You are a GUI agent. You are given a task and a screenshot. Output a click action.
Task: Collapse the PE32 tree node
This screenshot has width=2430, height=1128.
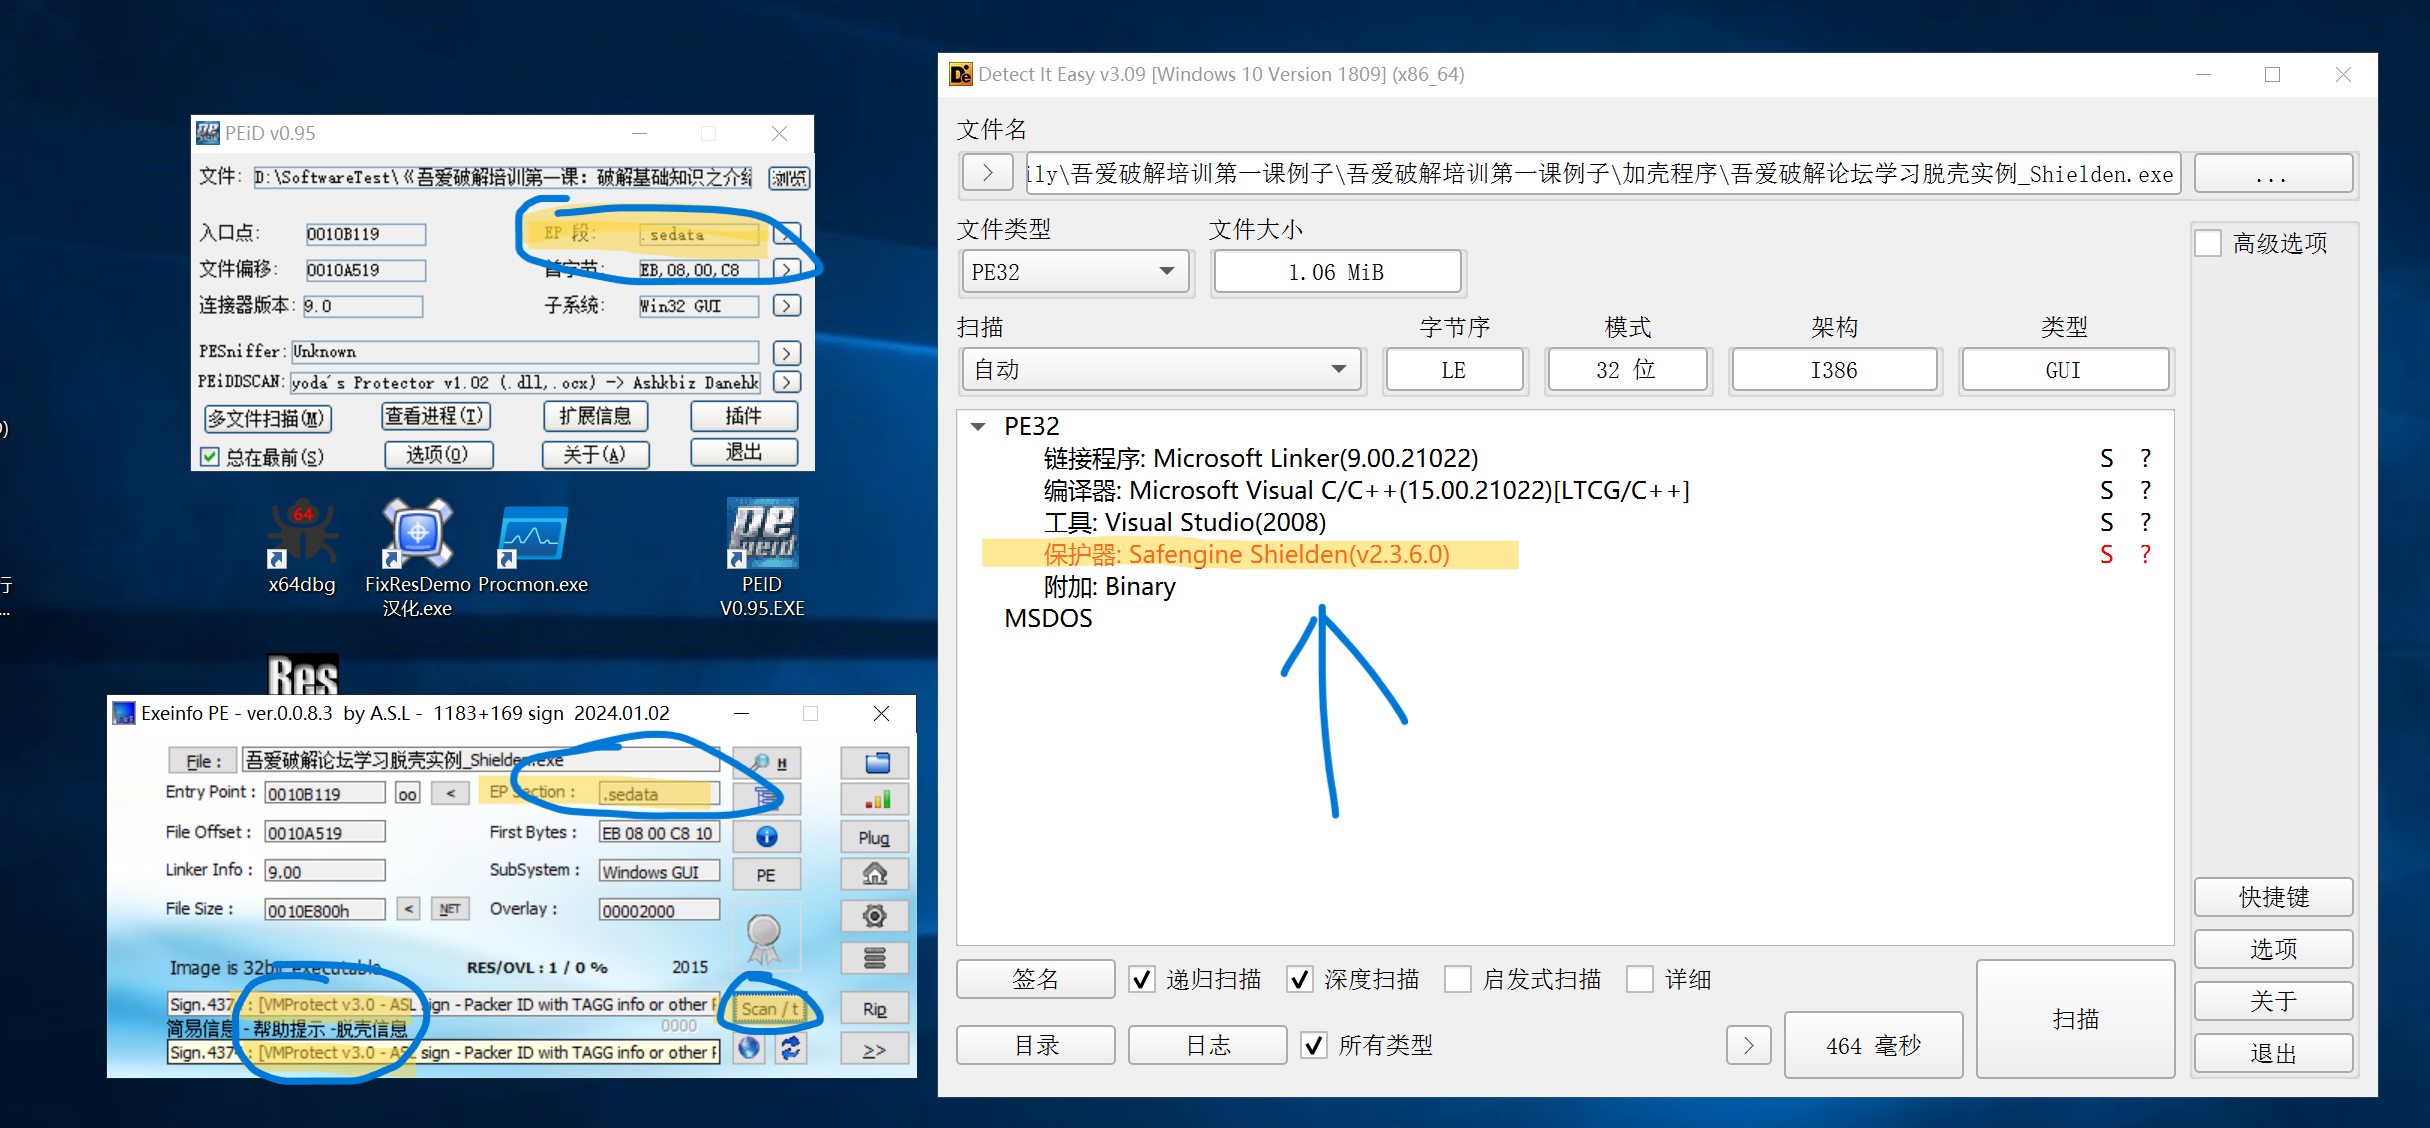978,427
